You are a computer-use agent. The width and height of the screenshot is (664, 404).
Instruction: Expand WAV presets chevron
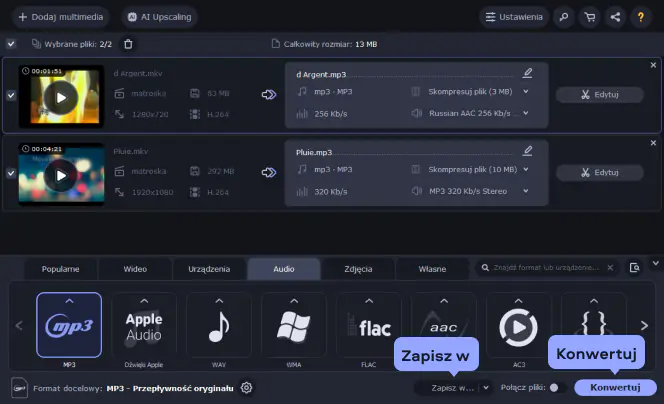pyautogui.click(x=219, y=301)
